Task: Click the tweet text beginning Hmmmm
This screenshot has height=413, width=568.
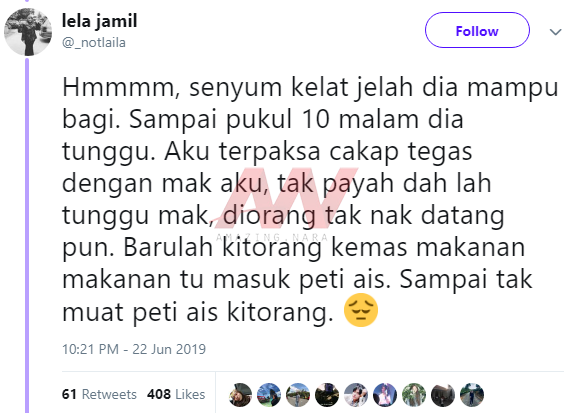Action: click(310, 199)
